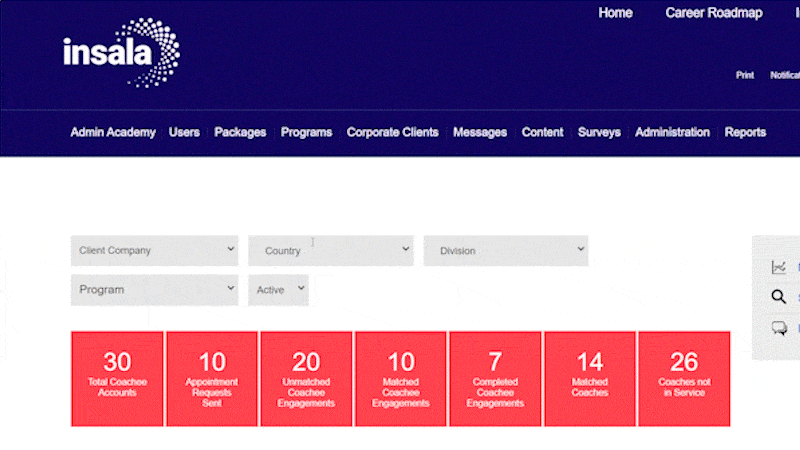
Task: Open the 26 Coaches not in Service tile
Action: [x=684, y=379]
